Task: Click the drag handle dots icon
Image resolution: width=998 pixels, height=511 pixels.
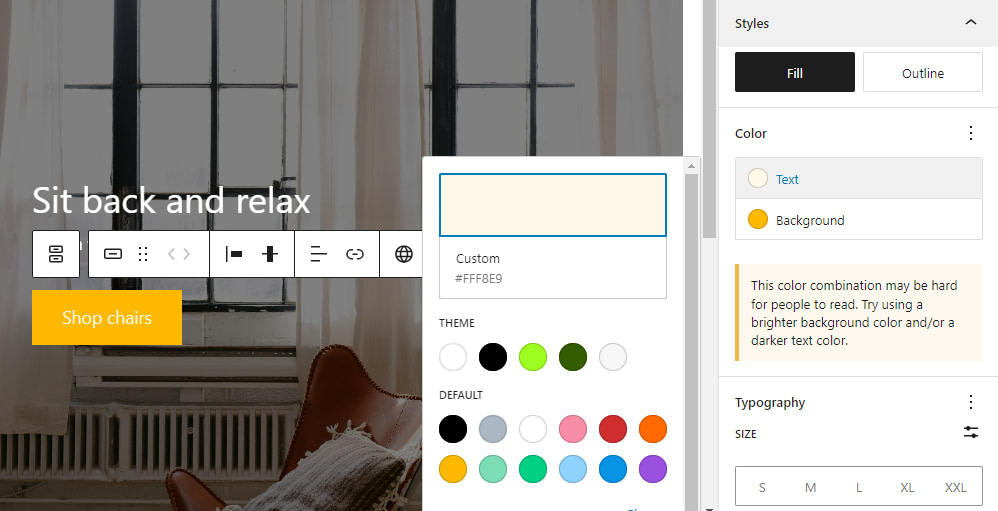Action: point(143,254)
